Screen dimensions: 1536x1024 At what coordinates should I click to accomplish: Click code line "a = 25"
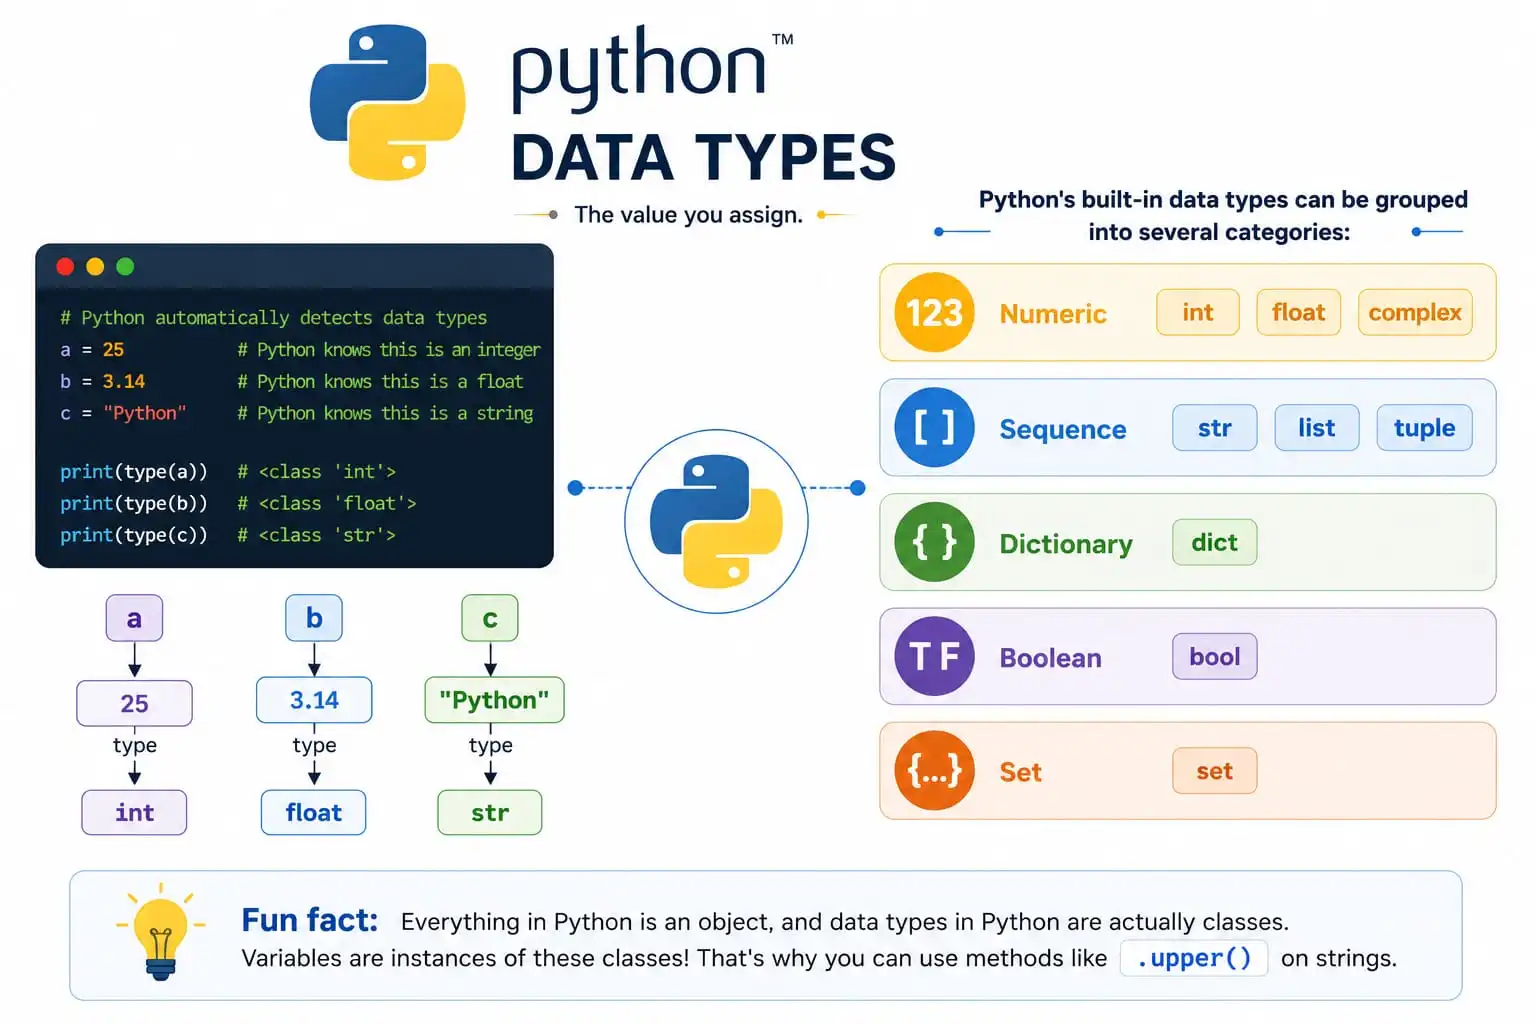[92, 350]
